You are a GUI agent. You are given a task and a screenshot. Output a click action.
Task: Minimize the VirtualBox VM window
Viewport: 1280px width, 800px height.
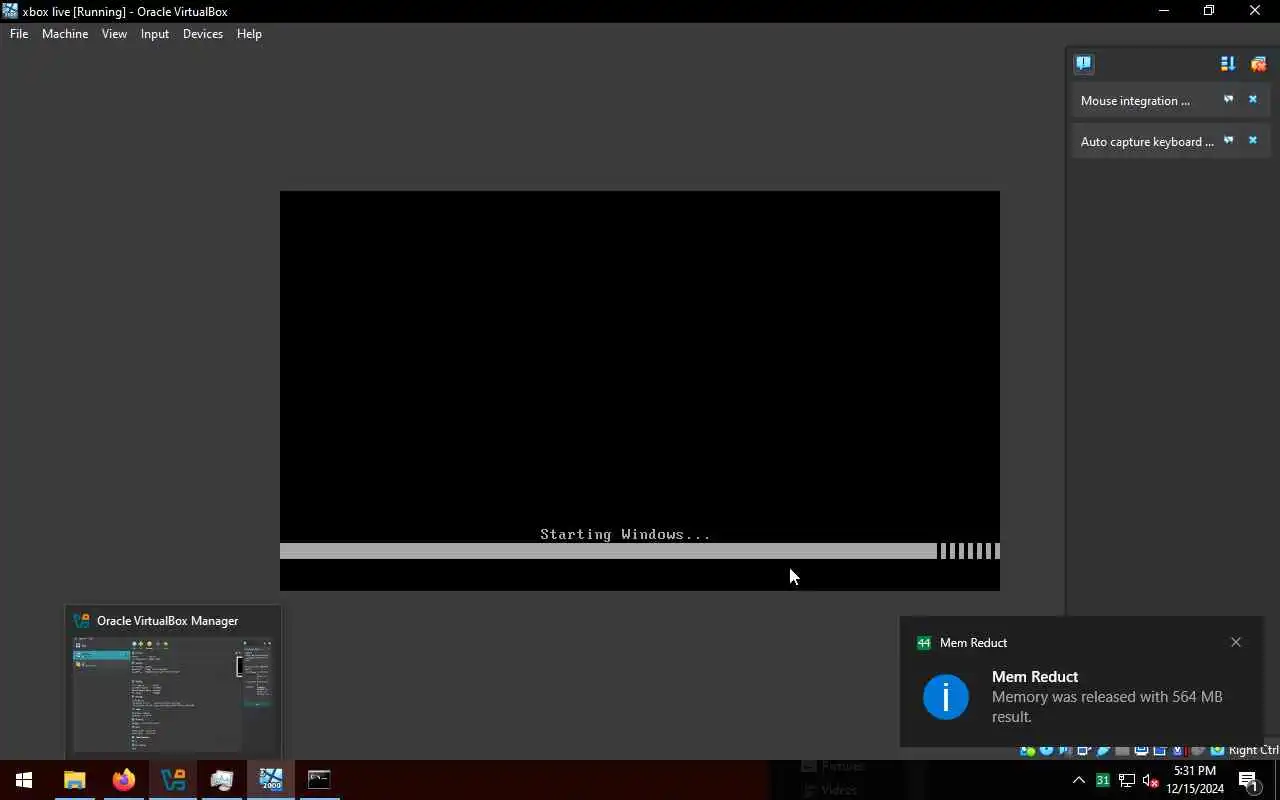[x=1163, y=11]
